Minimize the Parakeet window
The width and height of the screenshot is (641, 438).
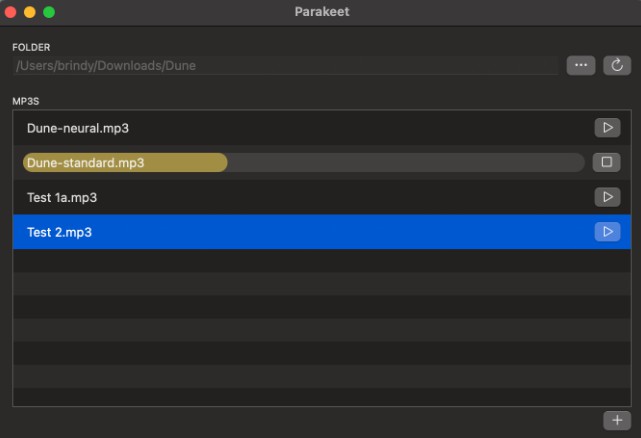[x=30, y=12]
